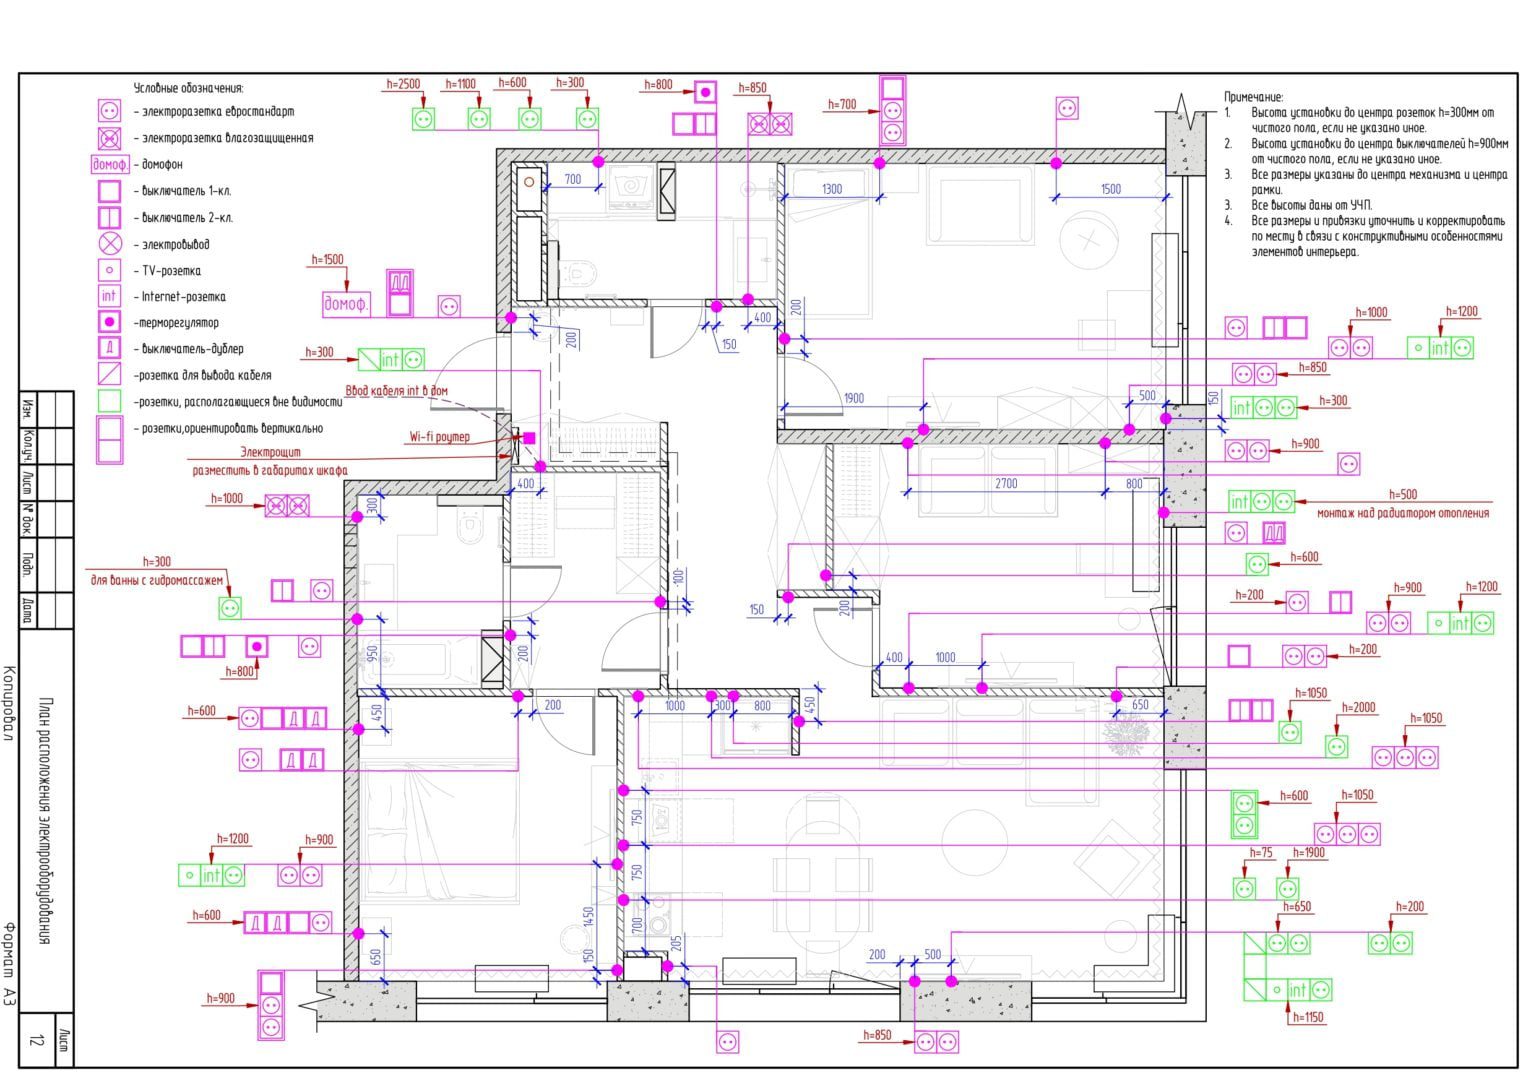This screenshot has height=1086, width=1536.
Task: Click the выключатель-дублер symbol in the legend
Action: coord(109,349)
